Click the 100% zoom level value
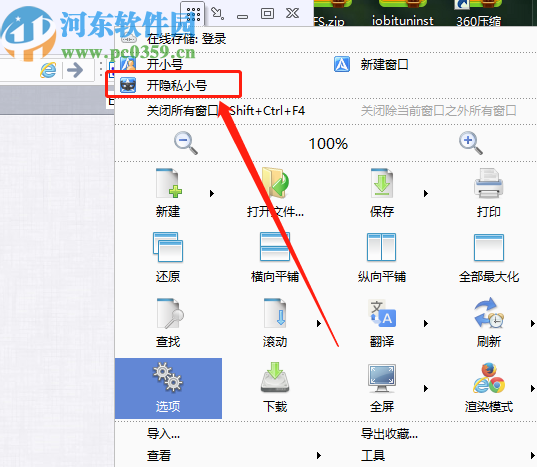 (x=328, y=144)
